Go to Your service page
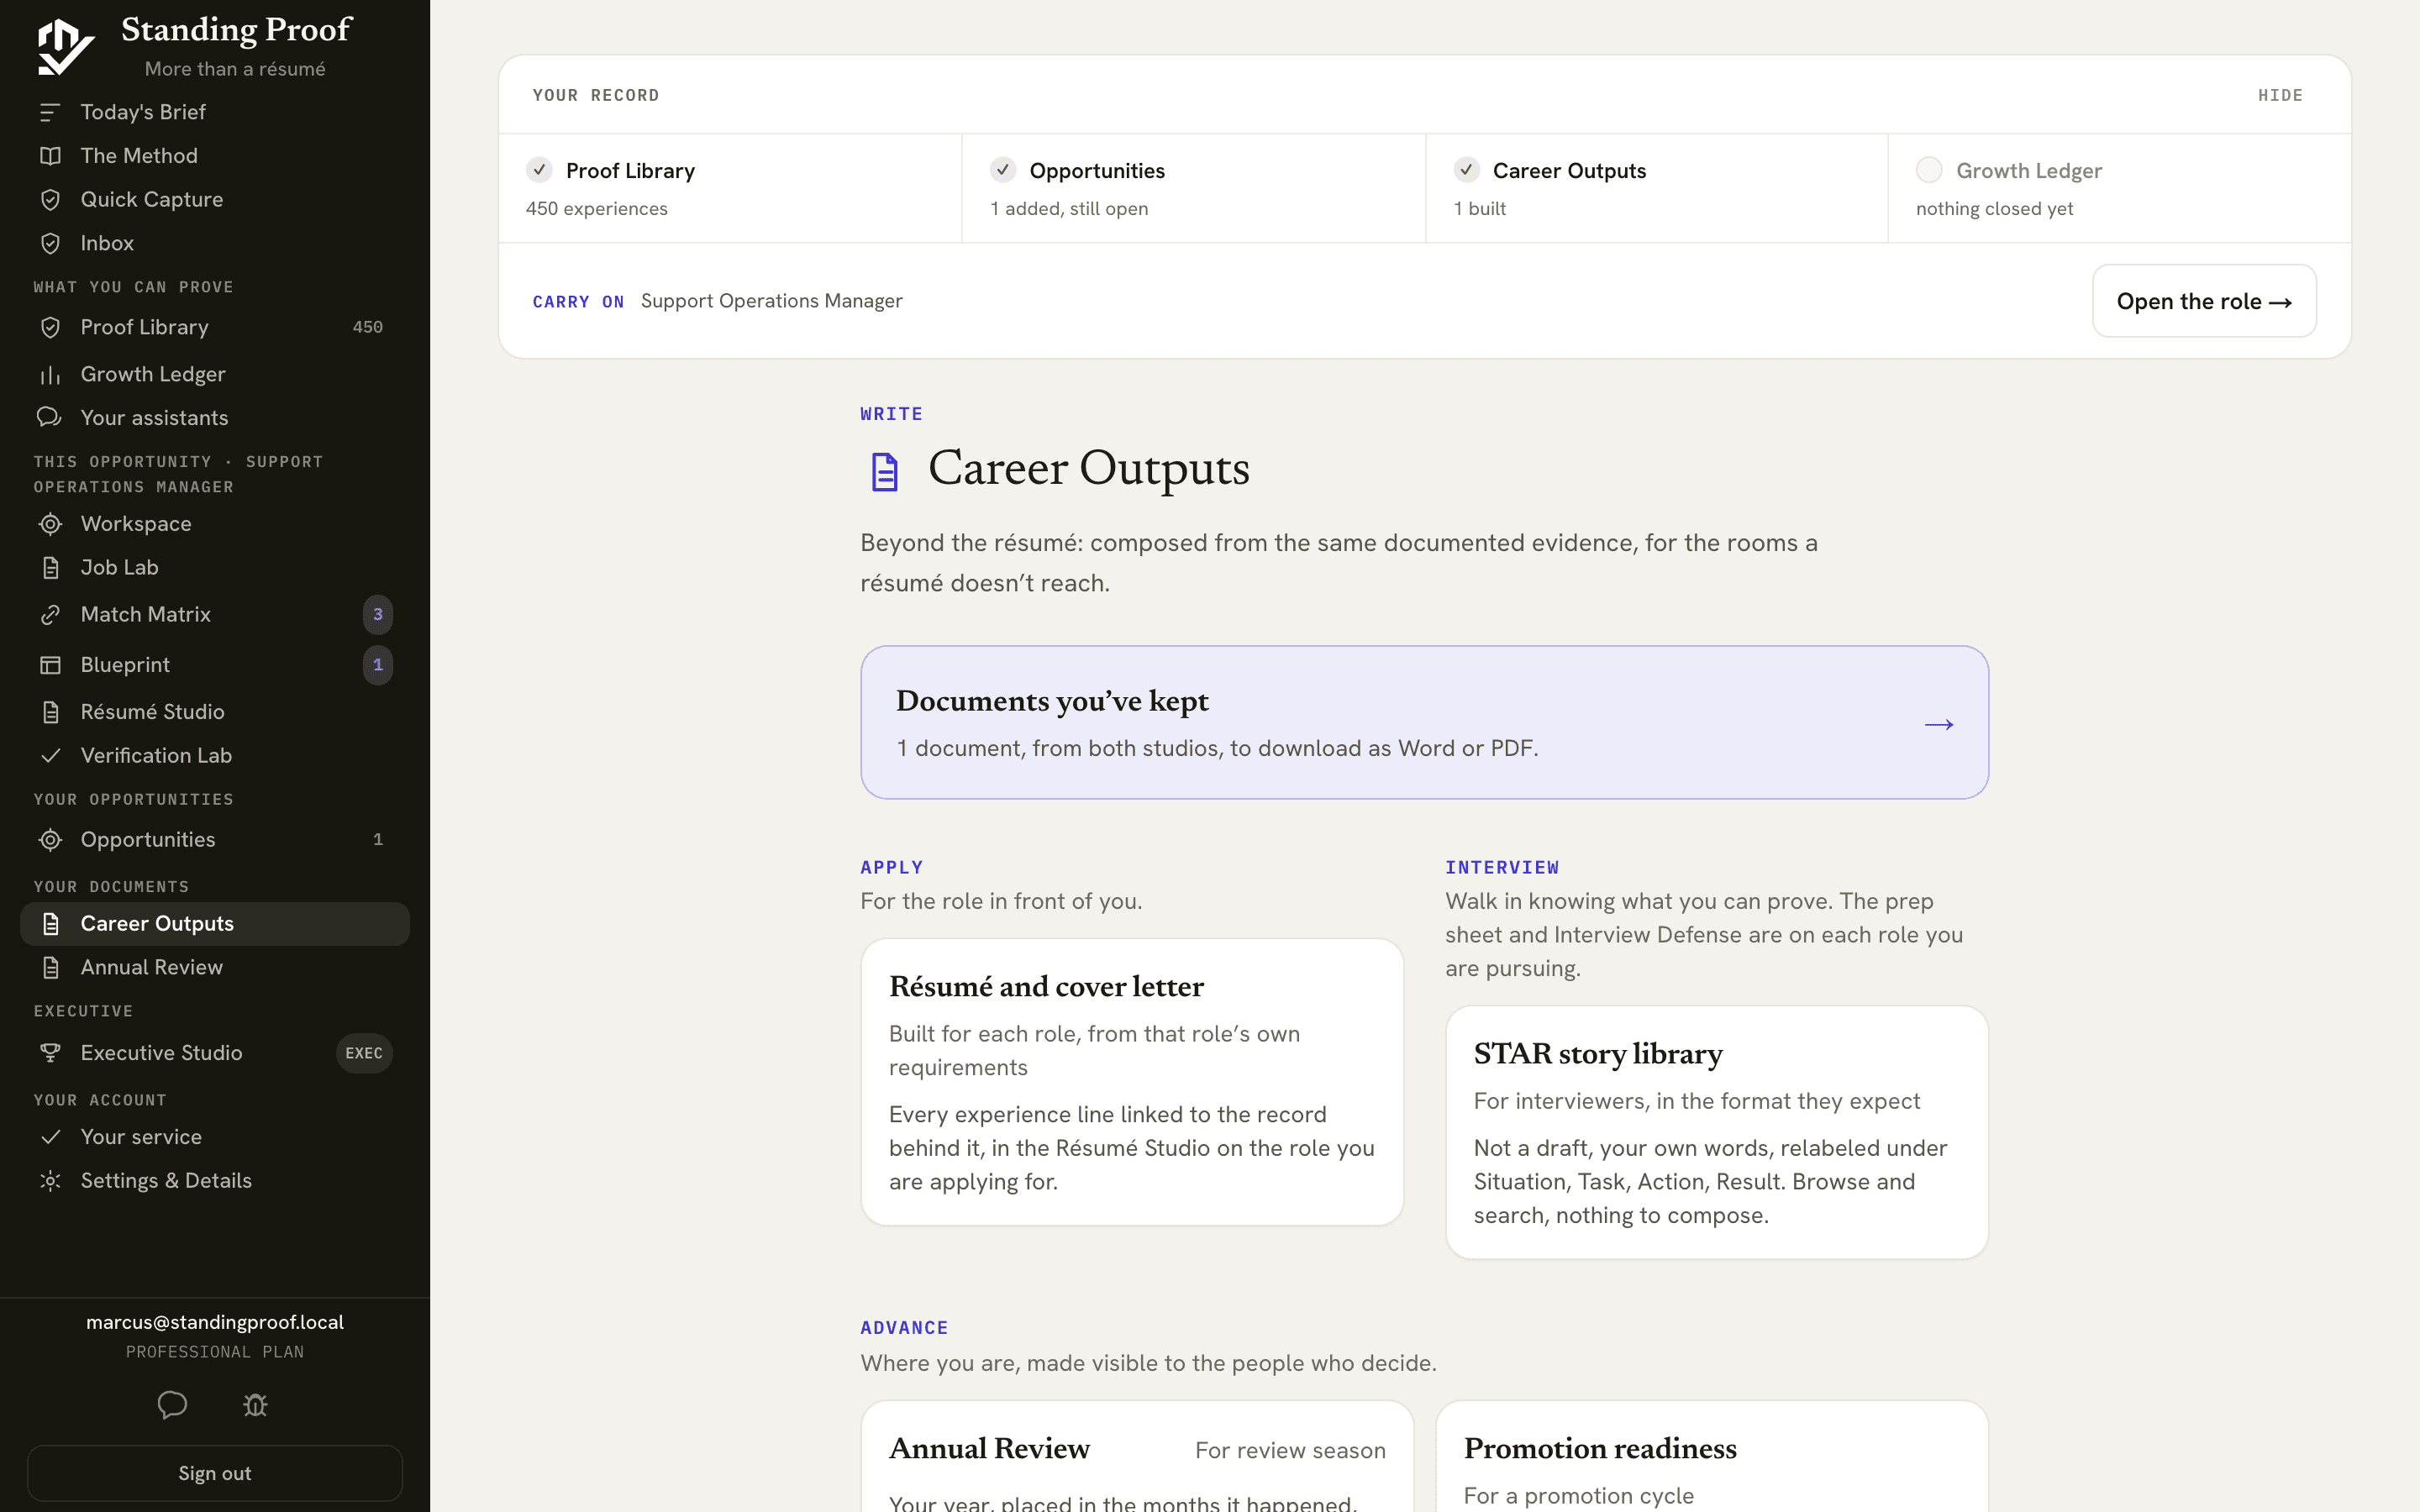The height and width of the screenshot is (1512, 2420). pos(215,1137)
